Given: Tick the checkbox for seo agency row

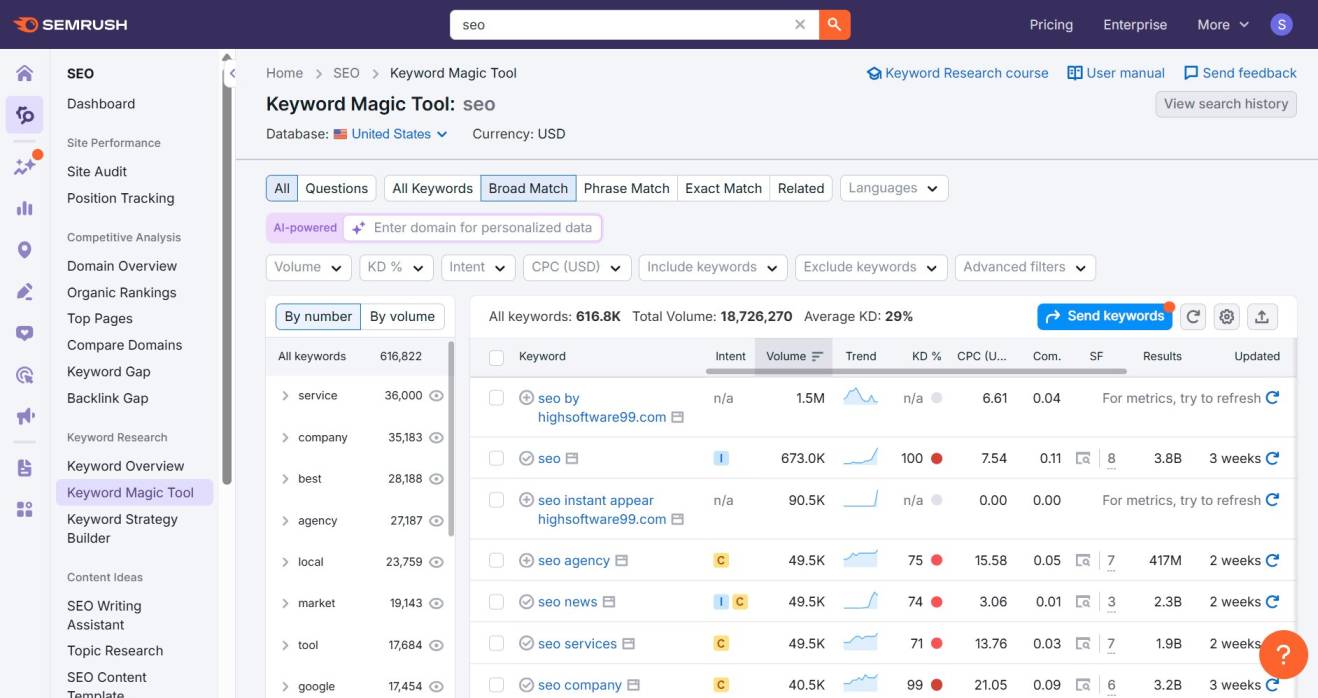Looking at the screenshot, I should pos(496,560).
